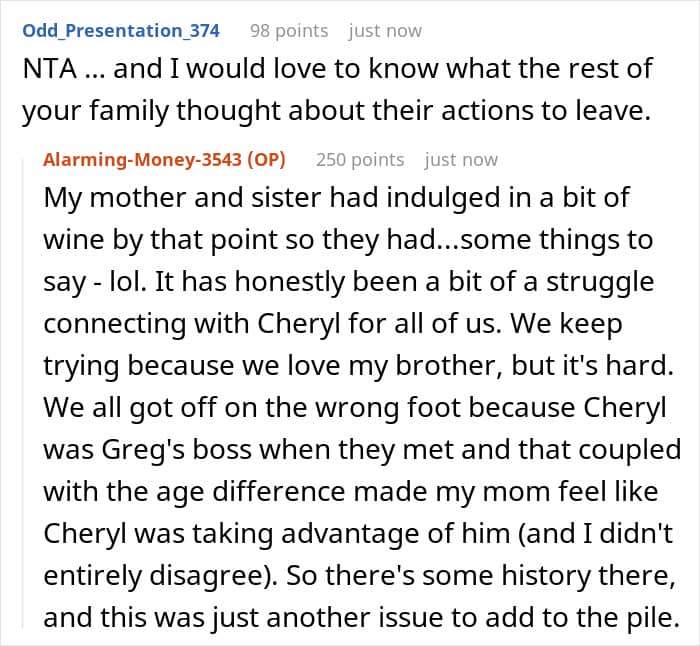
Task: Open top comment's 'just now' timestamp
Action: point(385,31)
